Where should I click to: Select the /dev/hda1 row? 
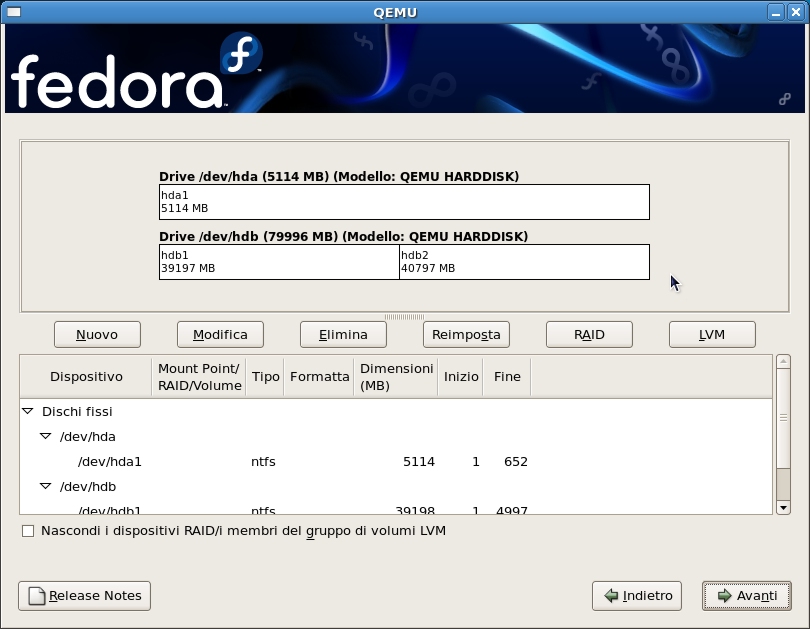(x=396, y=462)
